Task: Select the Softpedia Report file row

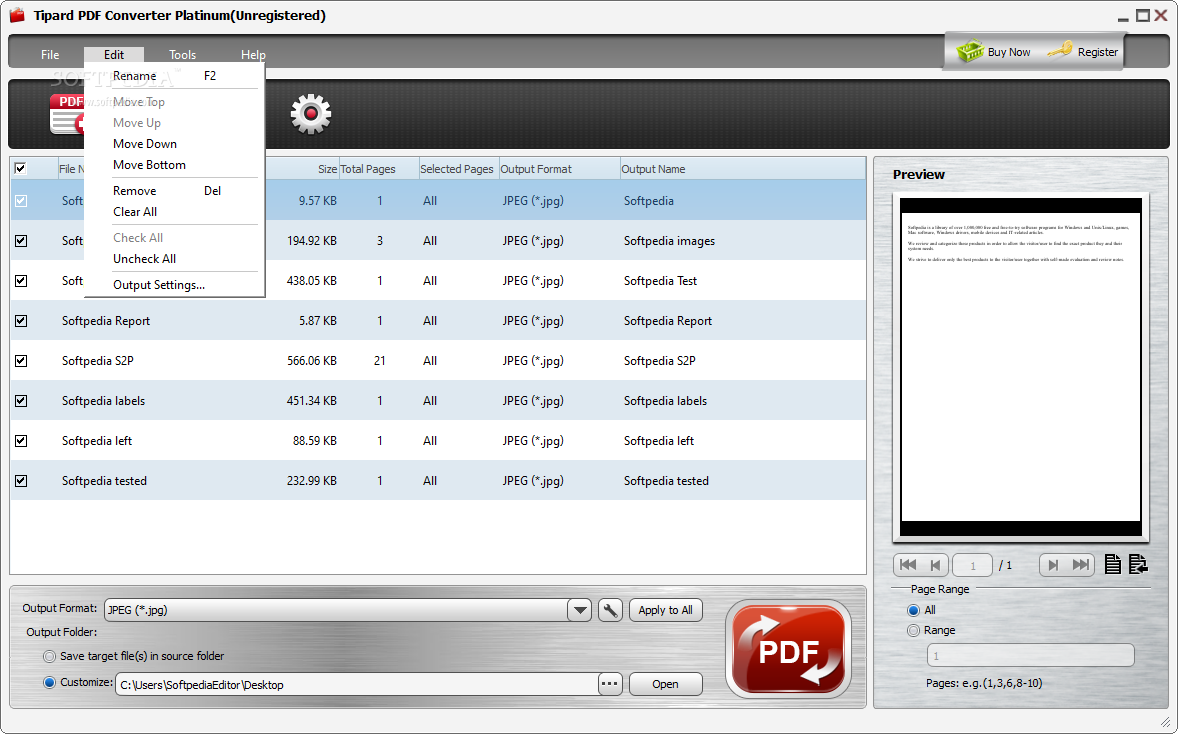Action: click(438, 321)
